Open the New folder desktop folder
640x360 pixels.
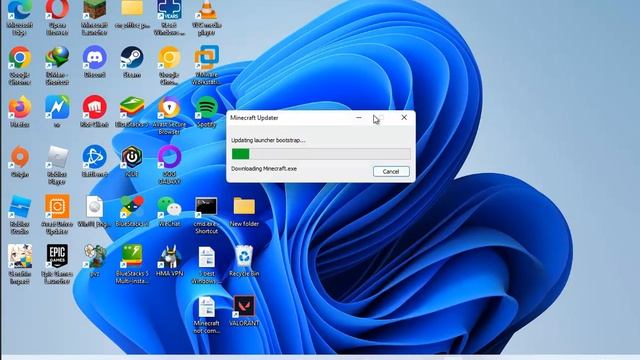244,211
